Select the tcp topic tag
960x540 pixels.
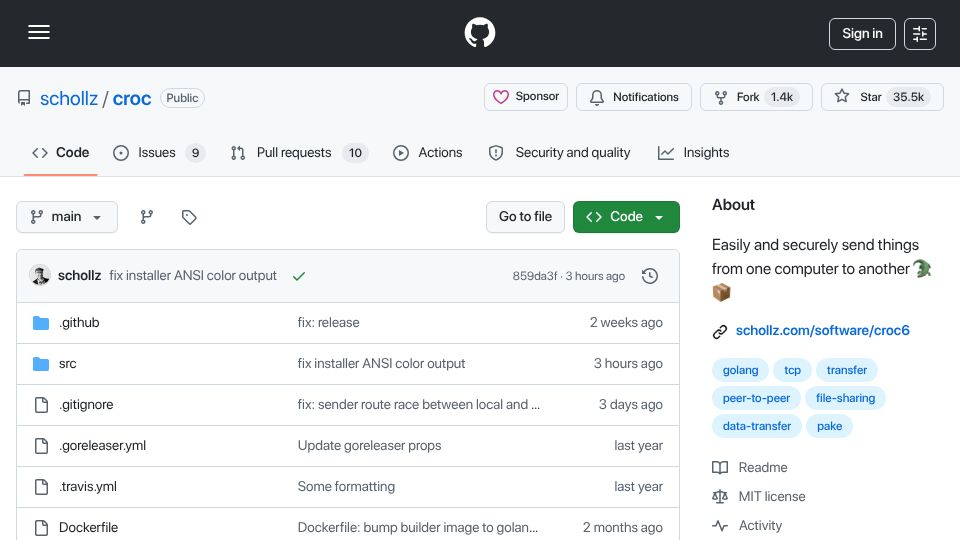click(x=792, y=370)
